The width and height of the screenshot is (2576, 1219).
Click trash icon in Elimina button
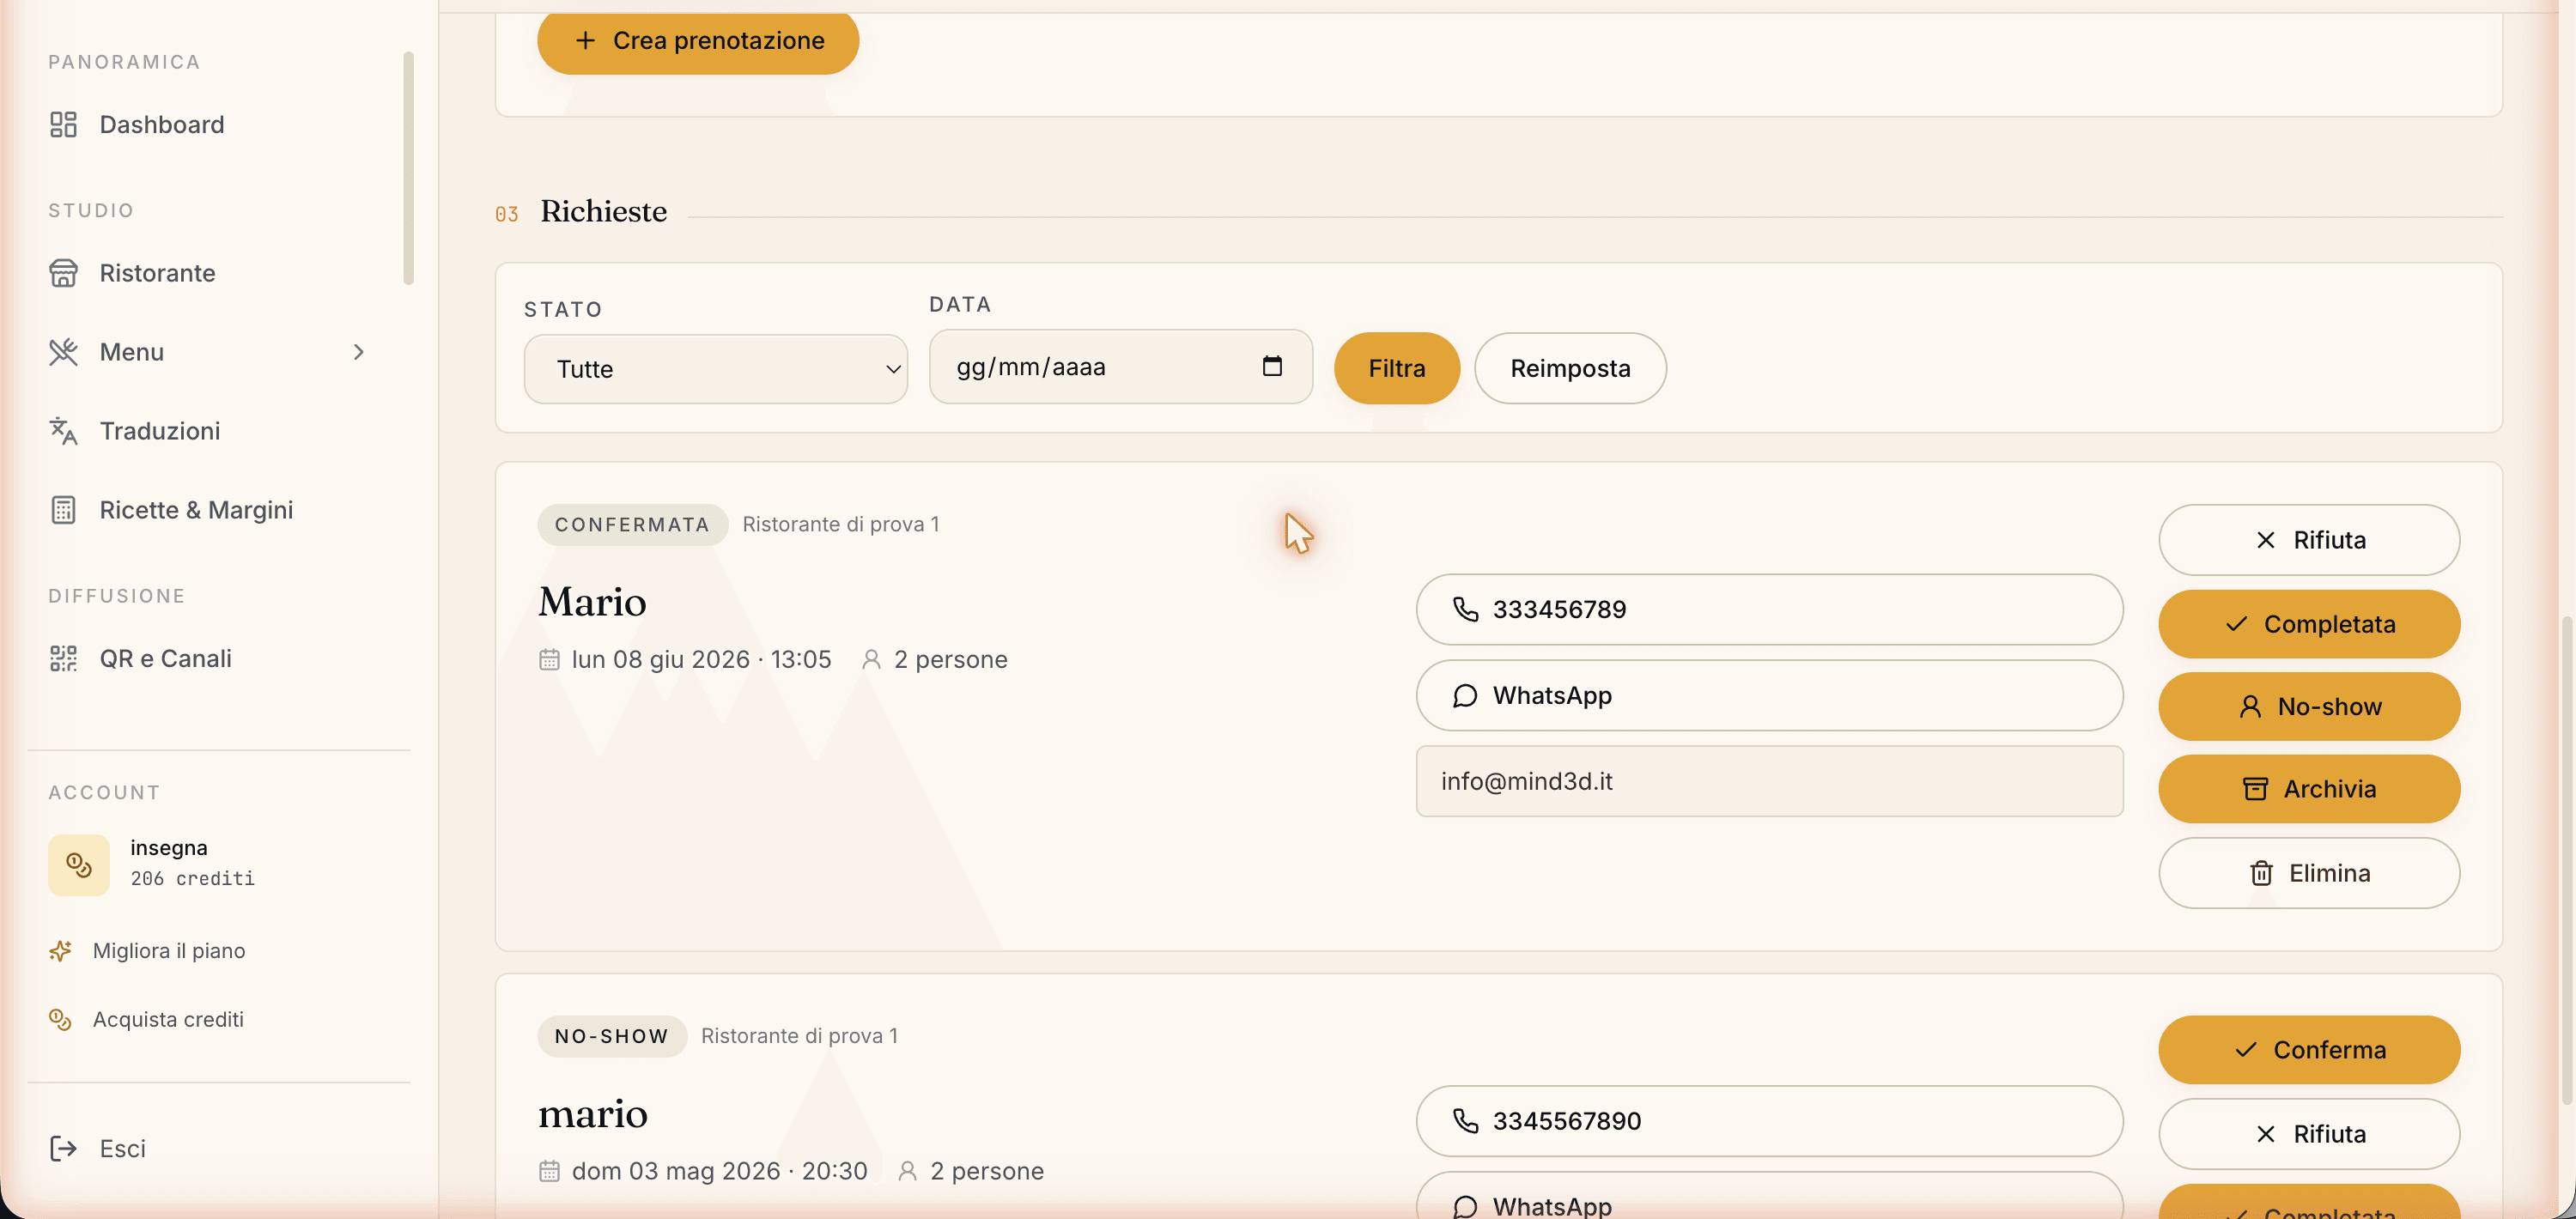point(2261,873)
